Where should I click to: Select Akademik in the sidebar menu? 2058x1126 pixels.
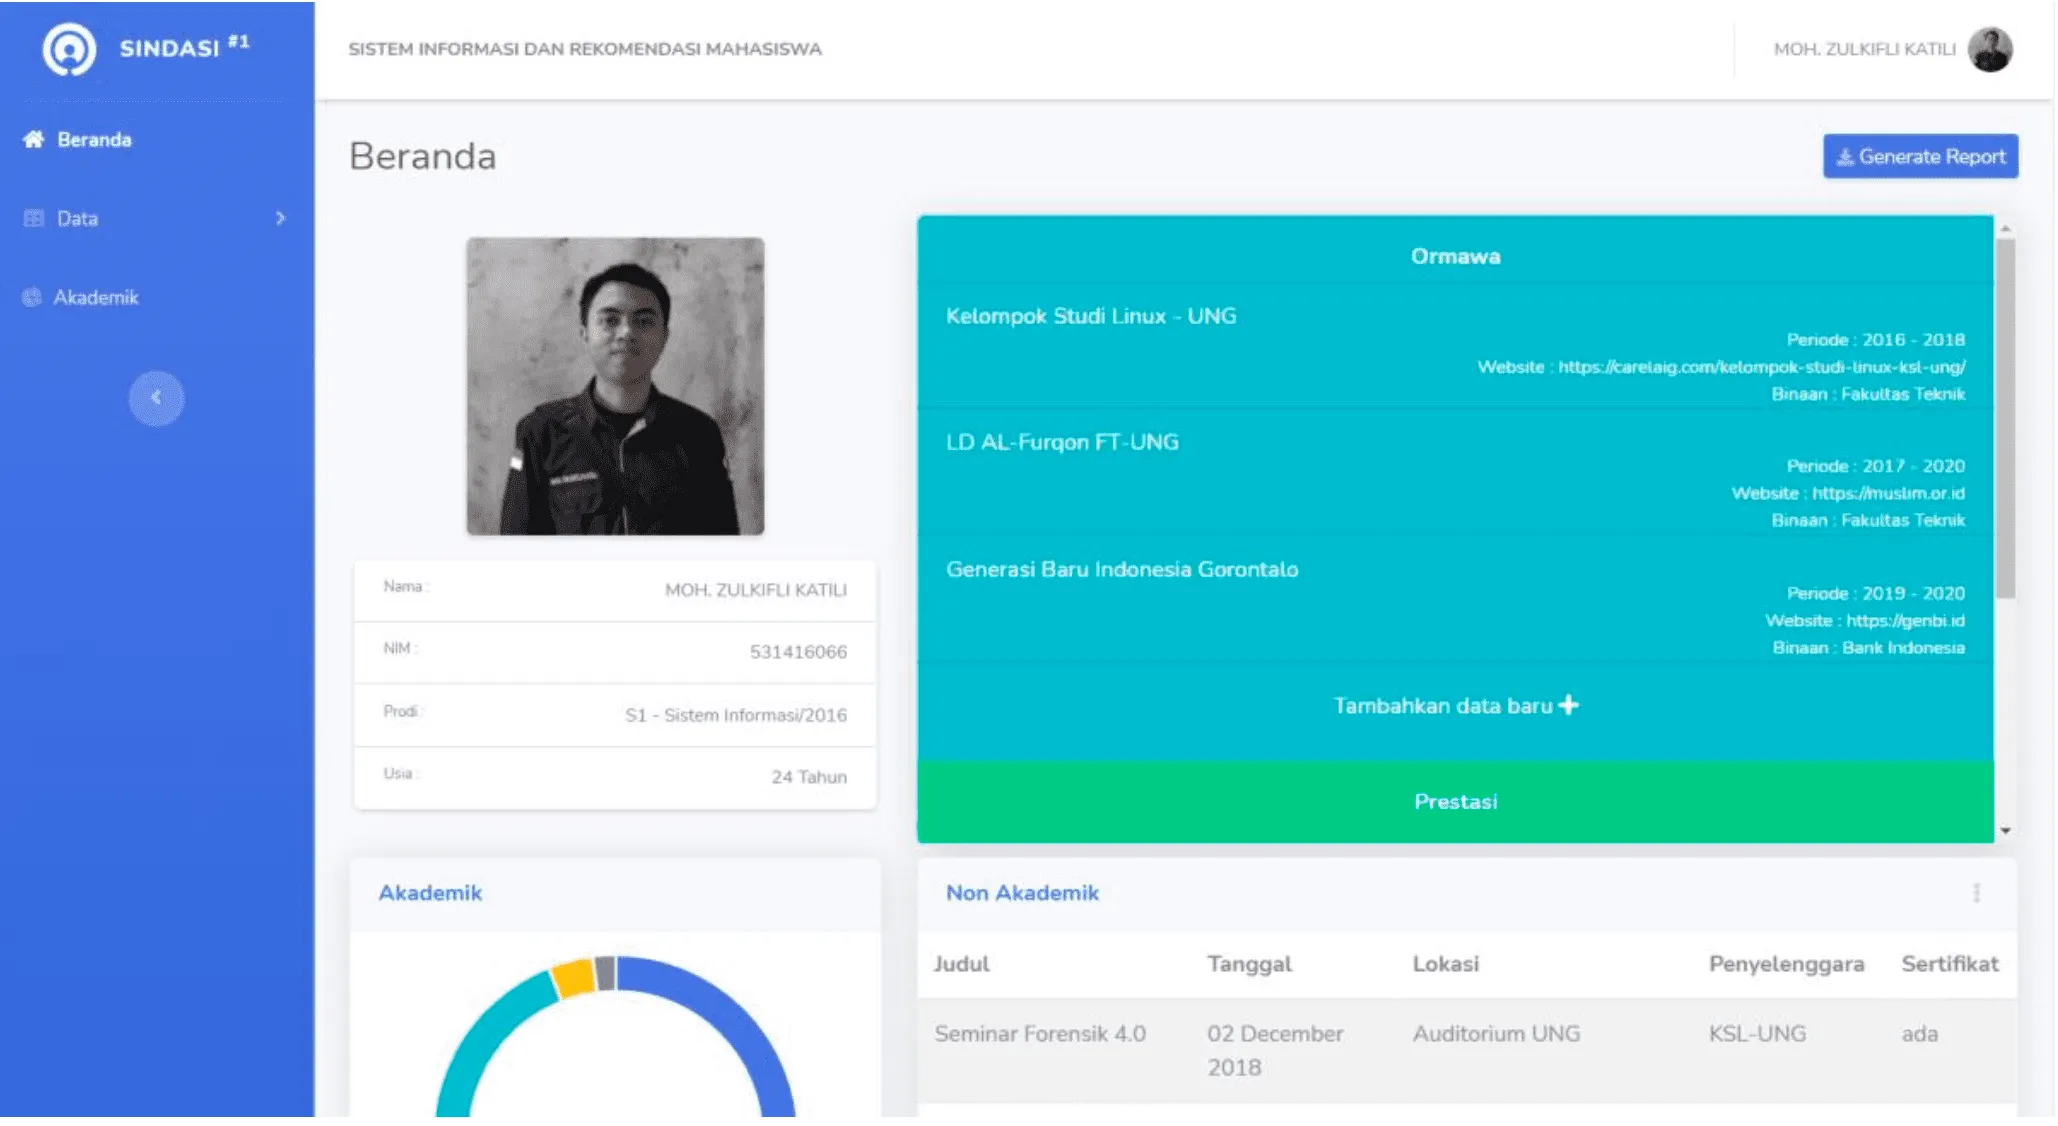(96, 297)
